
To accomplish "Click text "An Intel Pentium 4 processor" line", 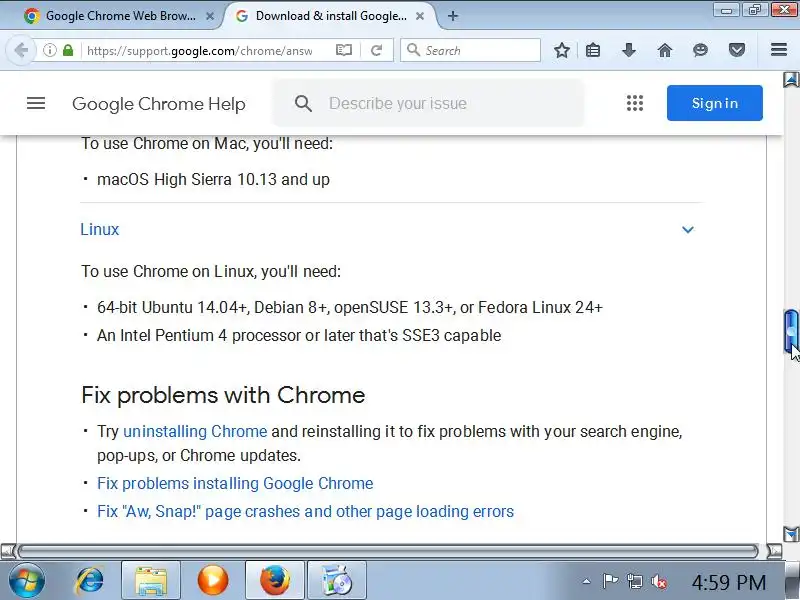I will point(299,335).
